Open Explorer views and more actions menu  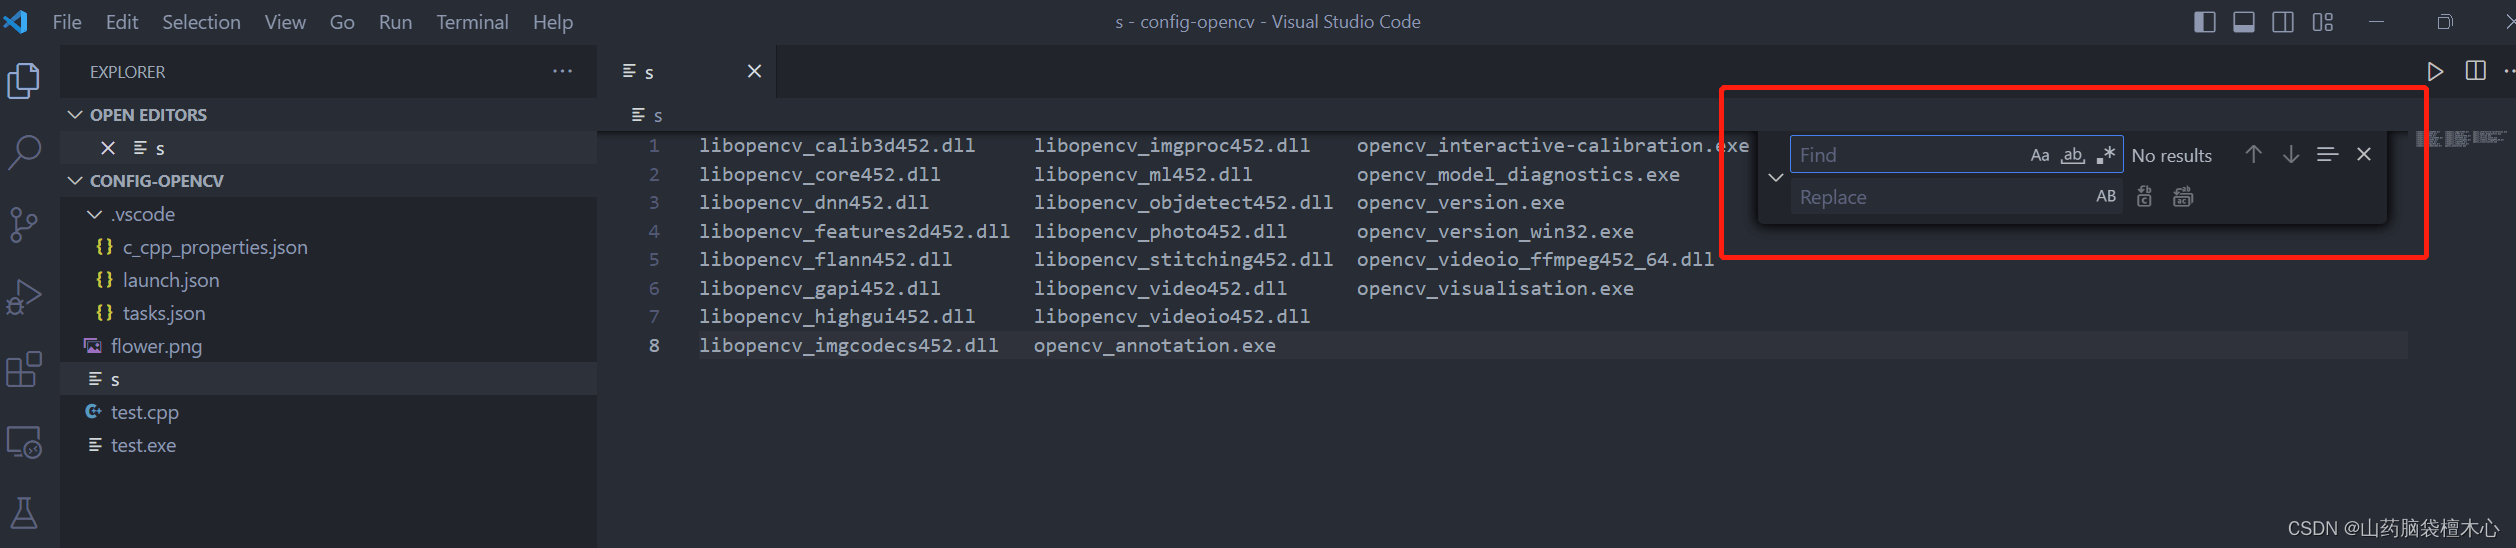tap(562, 72)
